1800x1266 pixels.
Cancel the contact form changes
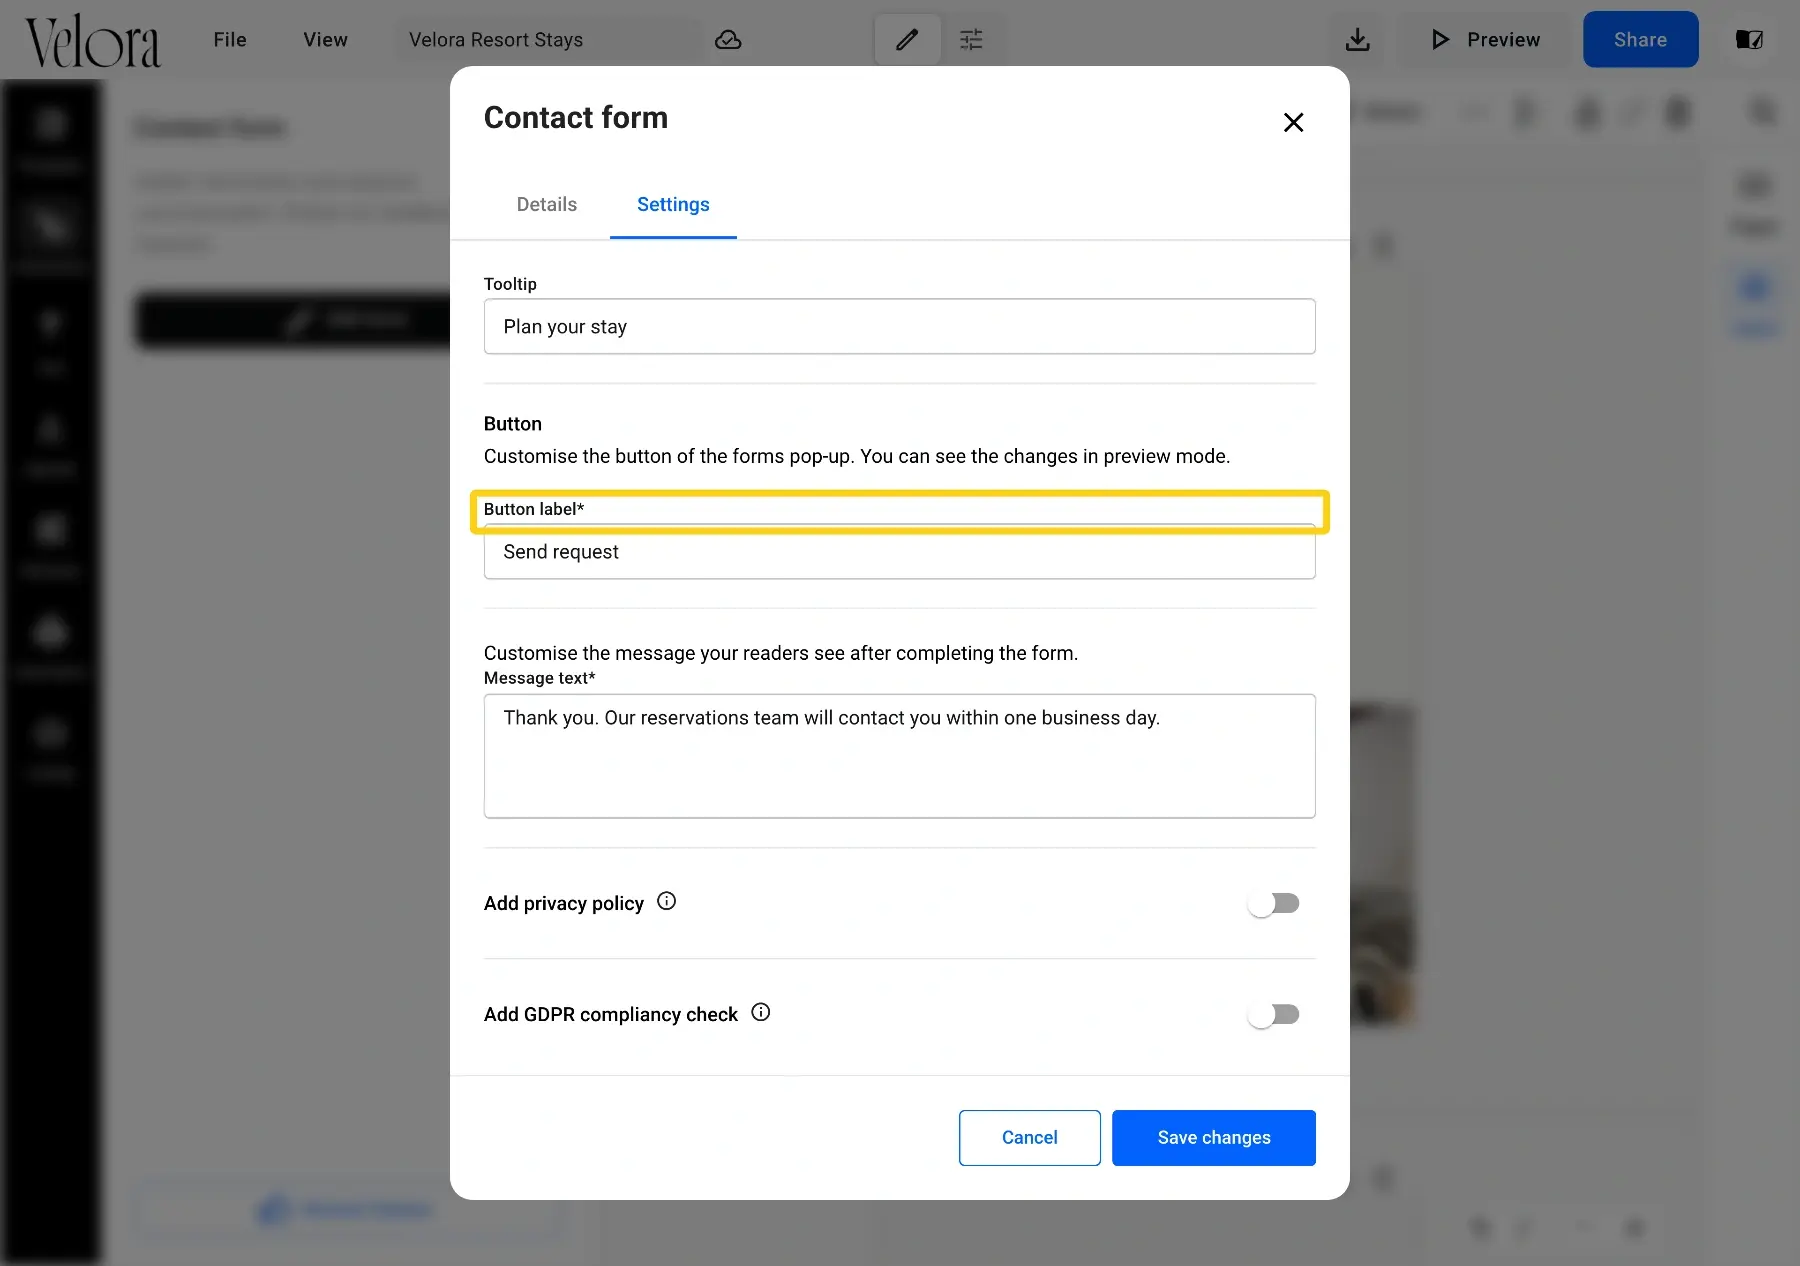tap(1029, 1138)
